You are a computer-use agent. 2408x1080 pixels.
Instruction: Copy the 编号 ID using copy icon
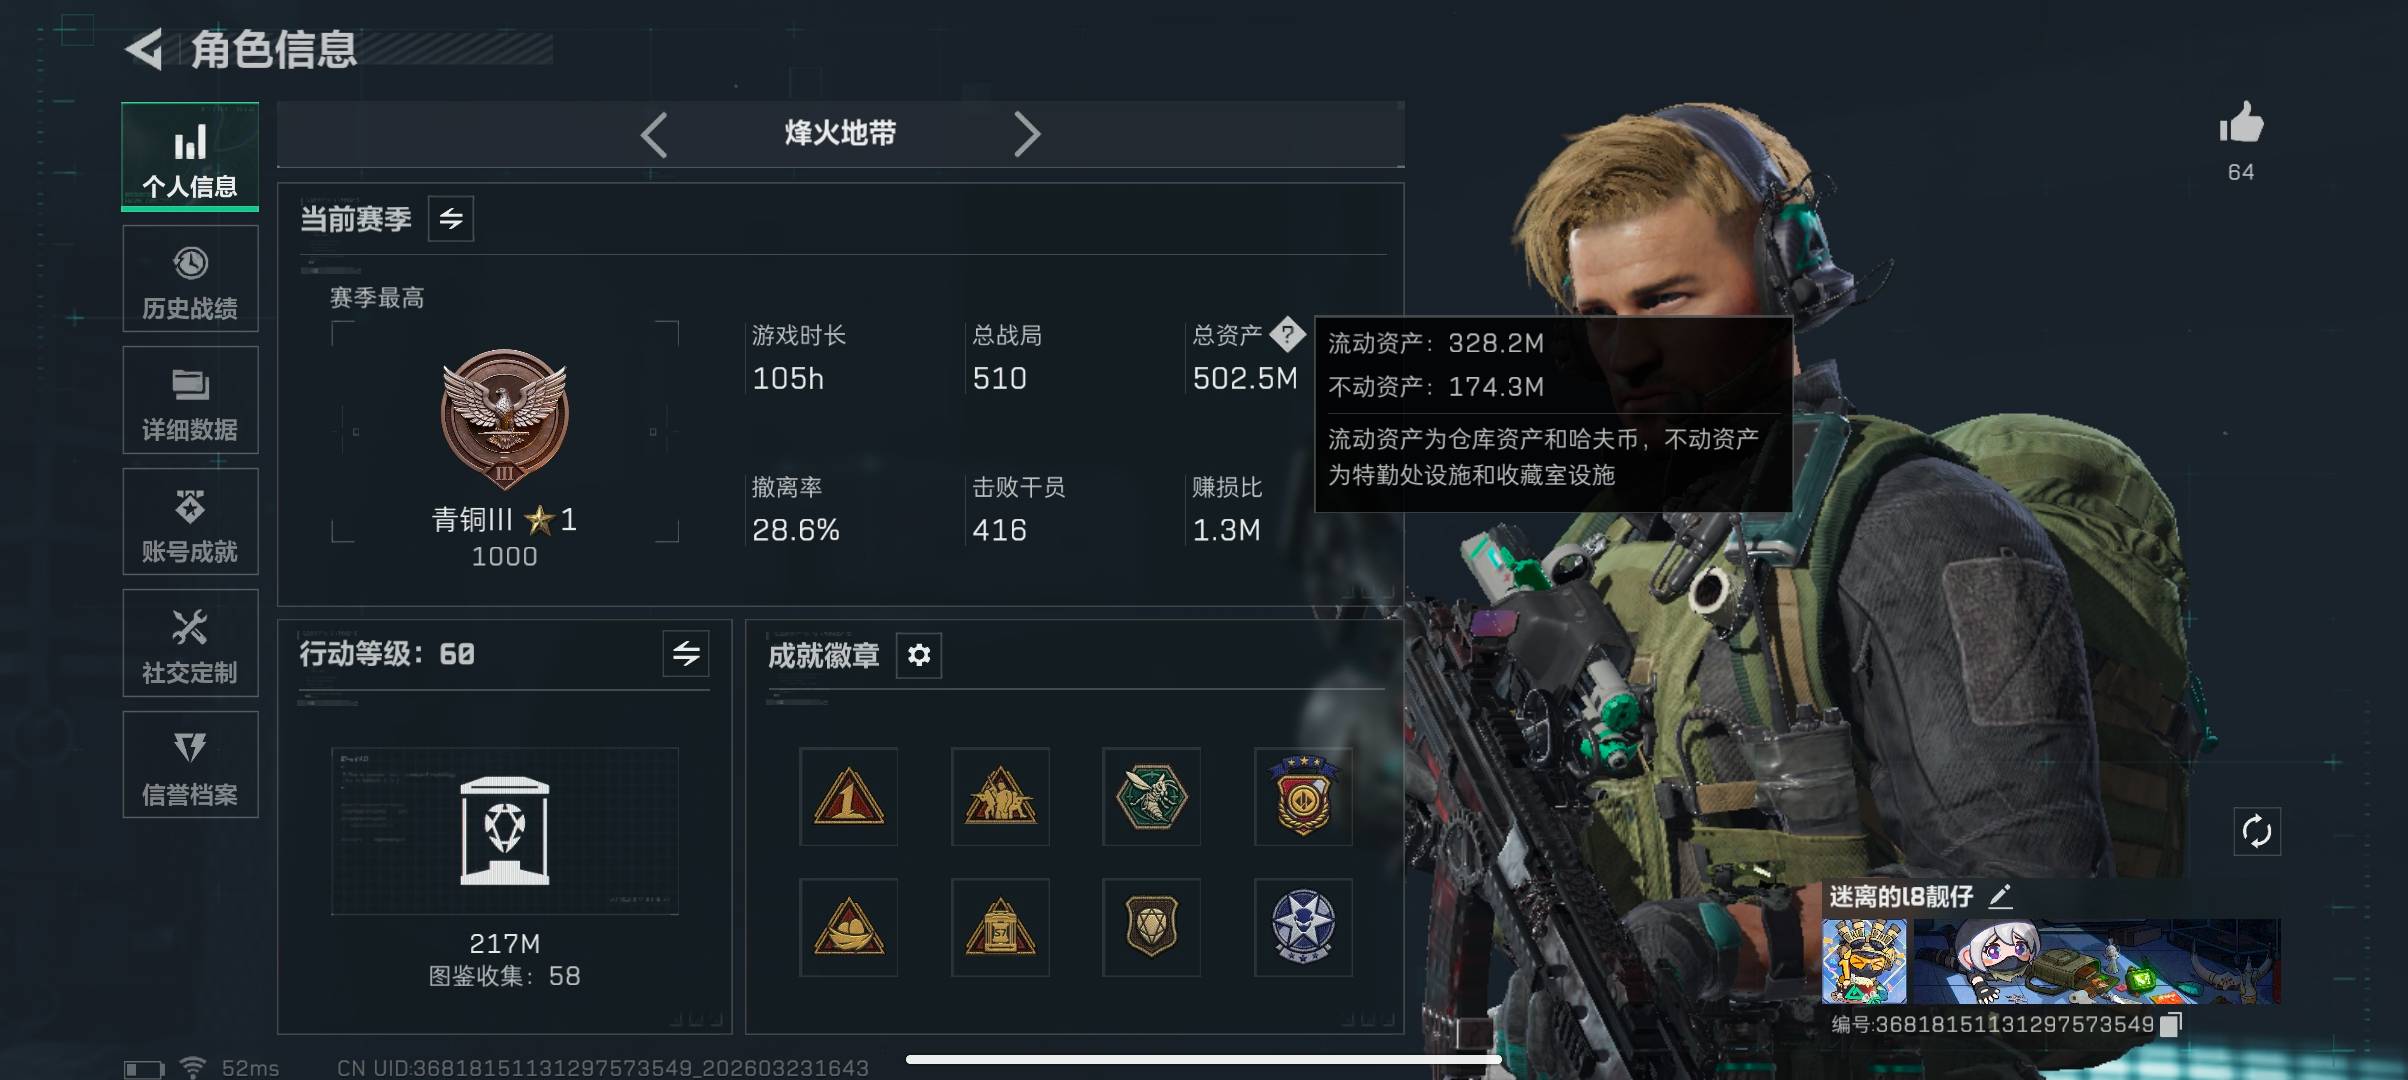(2170, 1024)
